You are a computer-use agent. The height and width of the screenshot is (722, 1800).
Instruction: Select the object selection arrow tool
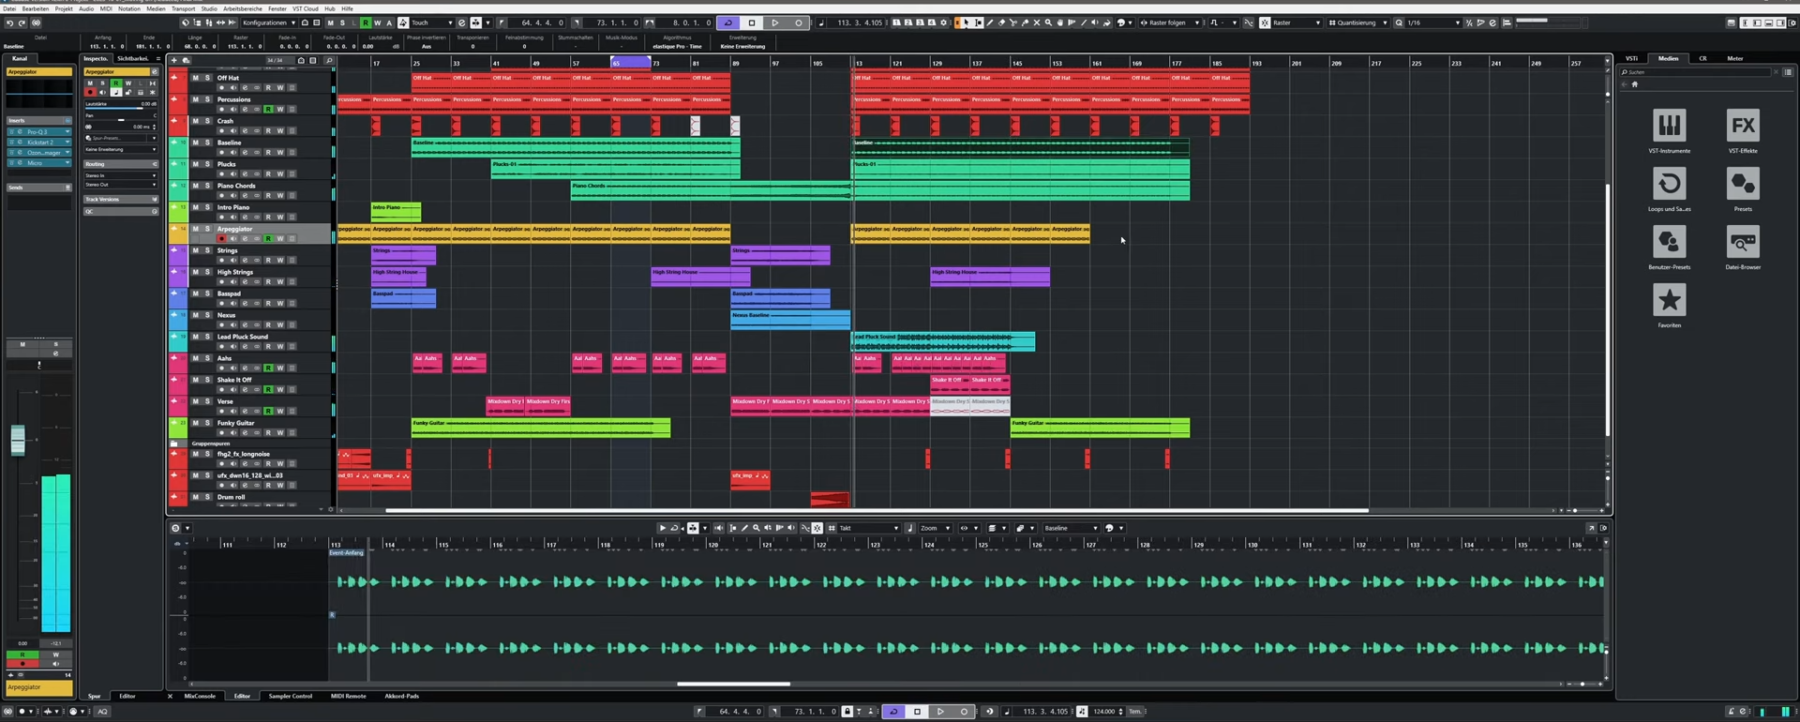point(967,22)
